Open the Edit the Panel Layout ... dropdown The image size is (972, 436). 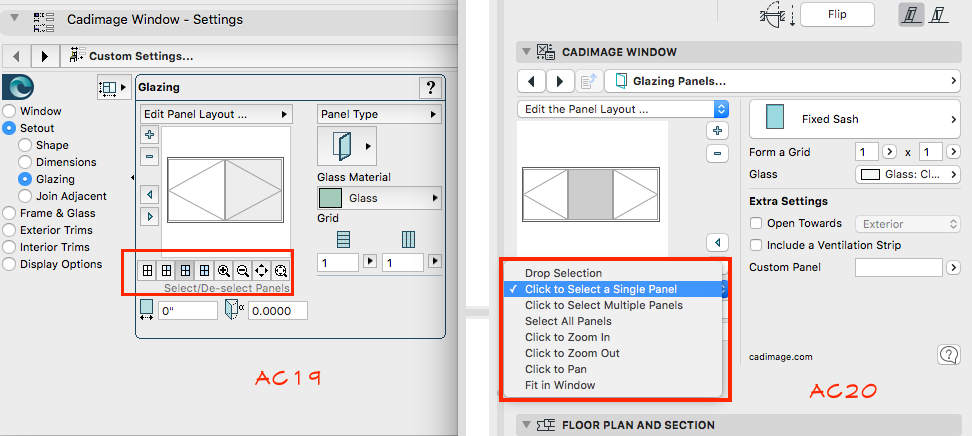click(623, 109)
